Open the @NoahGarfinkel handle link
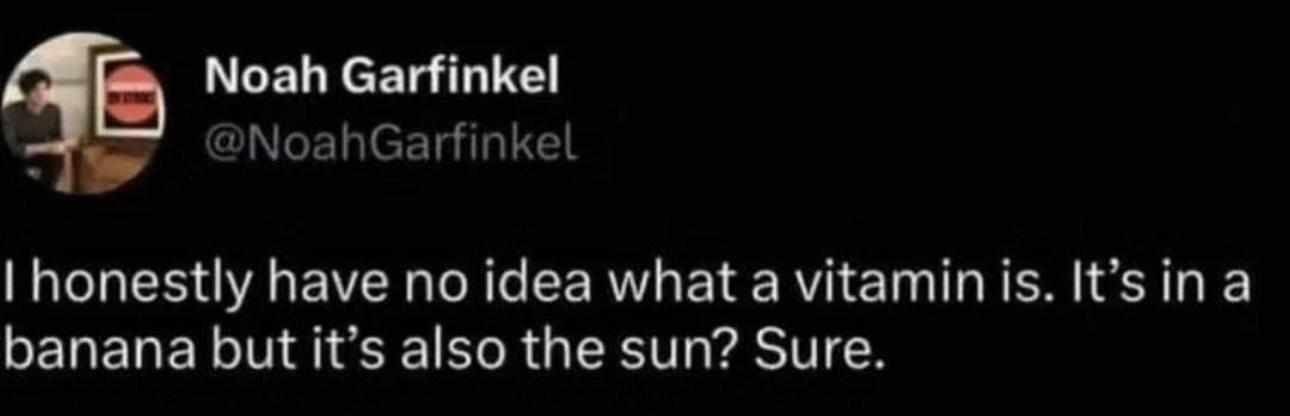This screenshot has height=416, width=1290. coord(390,150)
